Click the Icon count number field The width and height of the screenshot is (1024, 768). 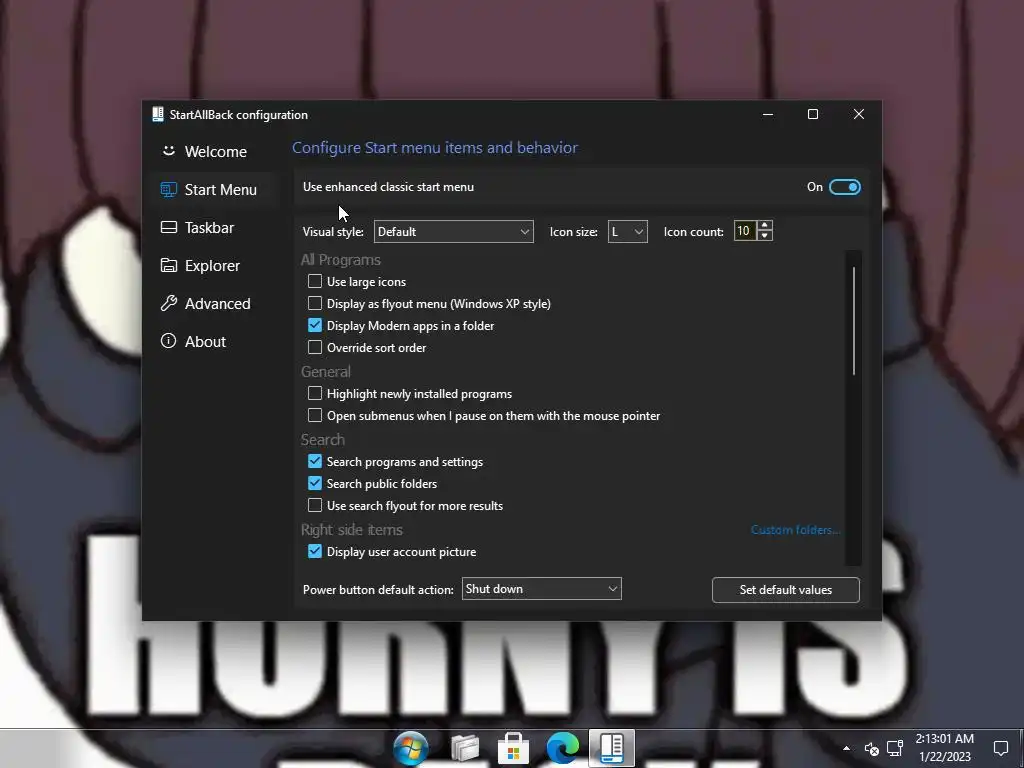click(744, 231)
